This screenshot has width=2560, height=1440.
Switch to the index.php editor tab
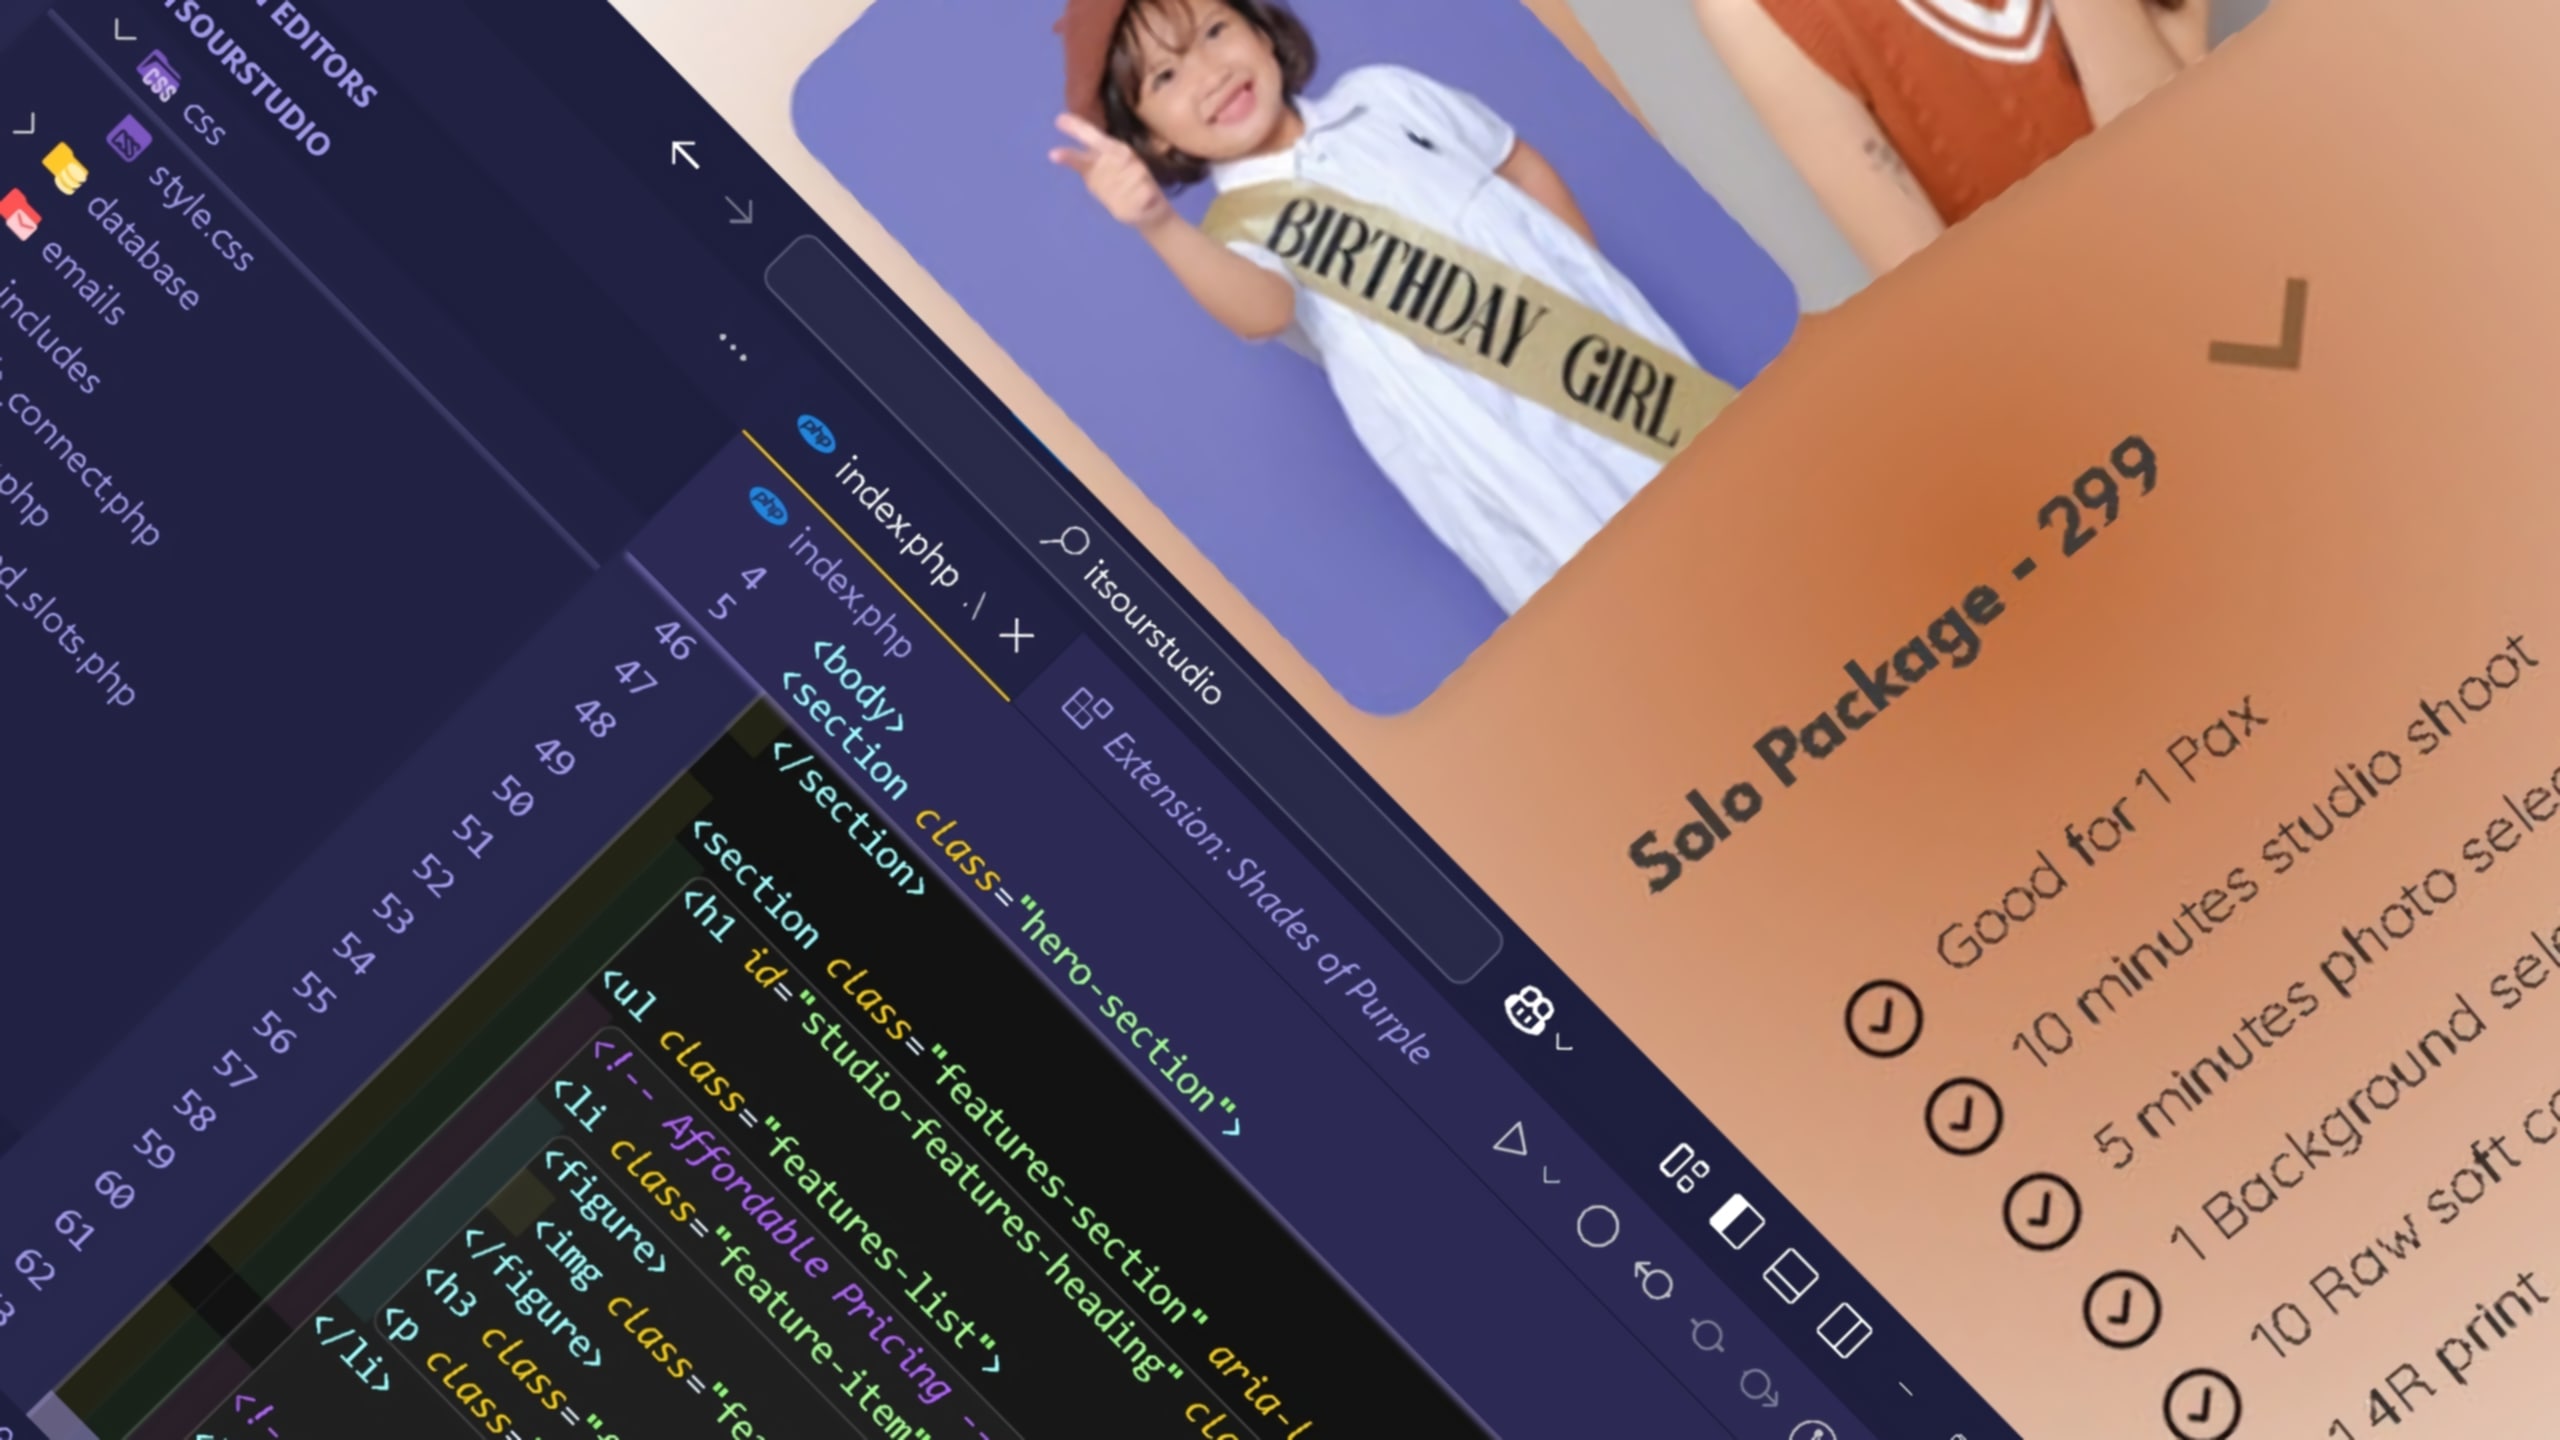pos(896,520)
